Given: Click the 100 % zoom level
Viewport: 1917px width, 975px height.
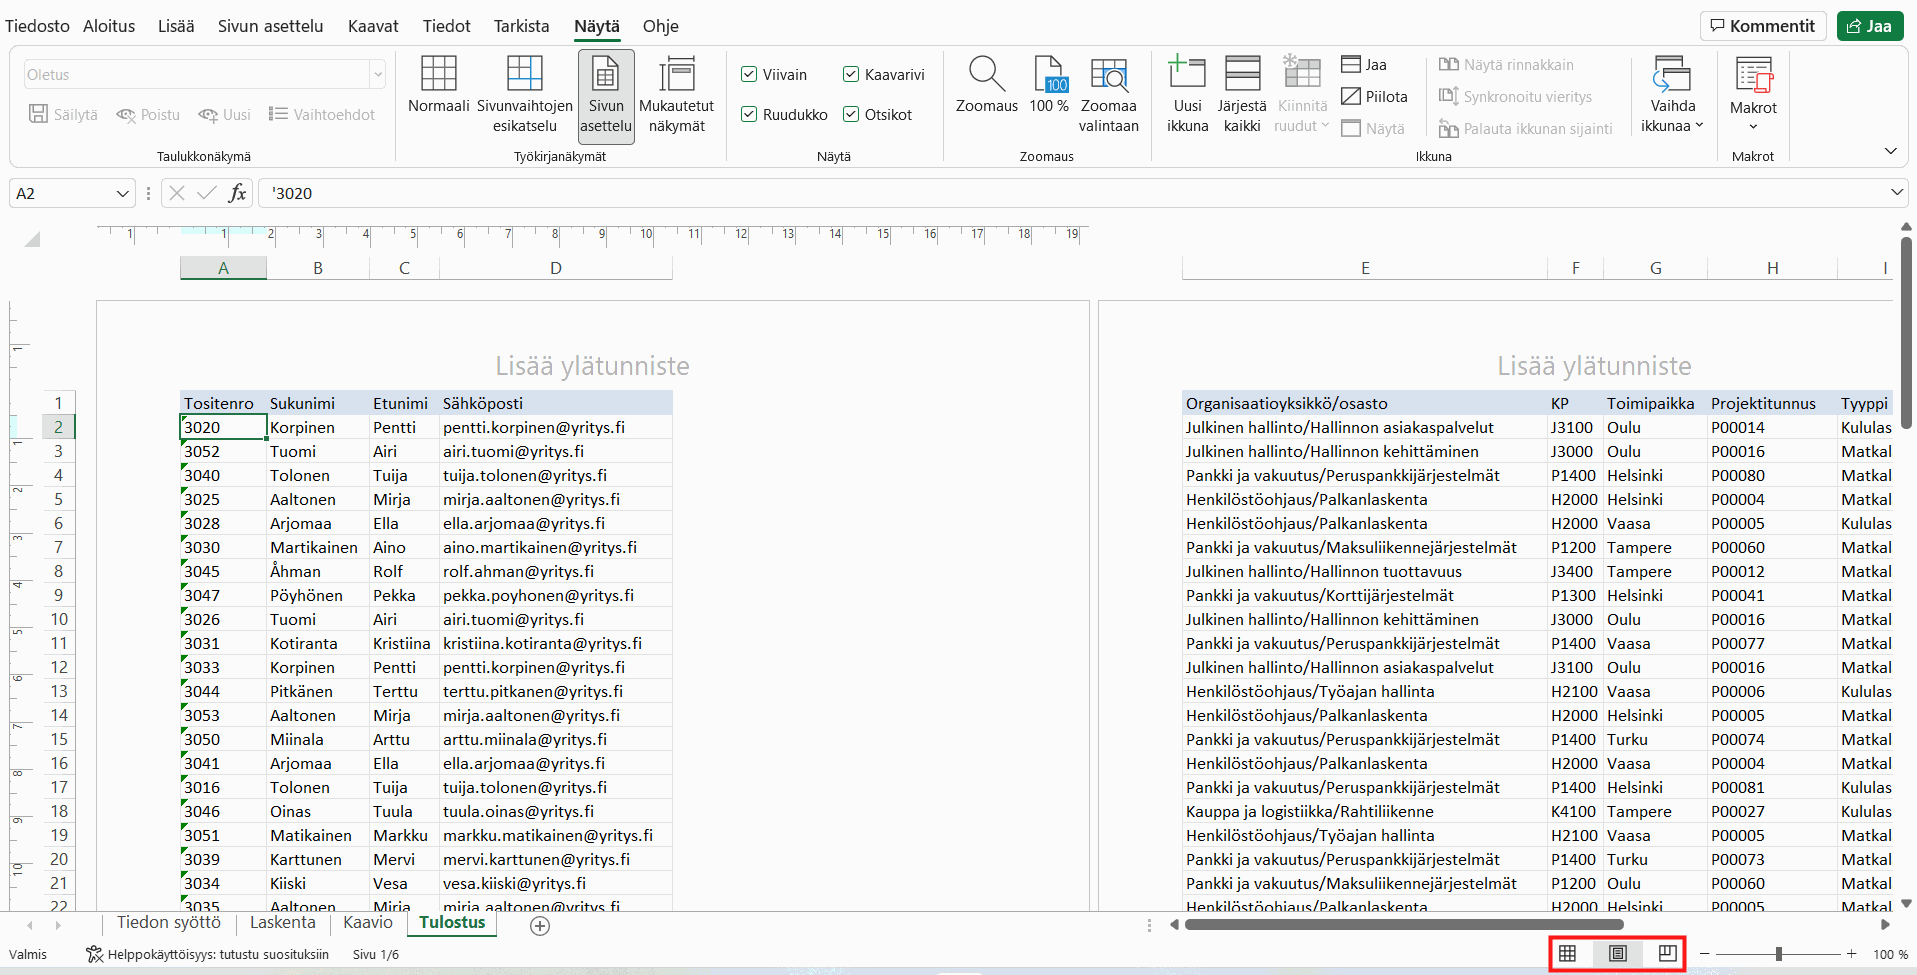Looking at the screenshot, I should tap(1890, 955).
